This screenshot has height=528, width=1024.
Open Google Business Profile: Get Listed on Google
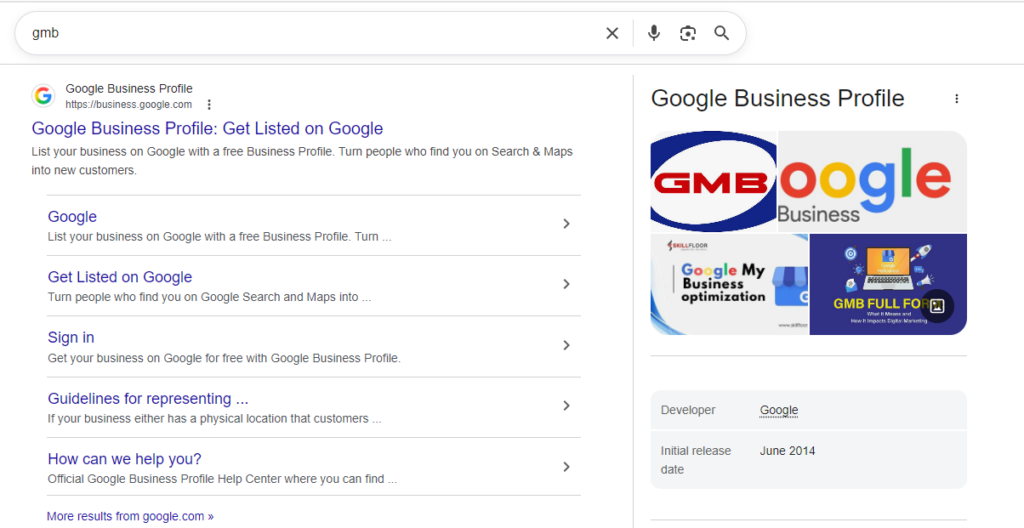coord(207,129)
